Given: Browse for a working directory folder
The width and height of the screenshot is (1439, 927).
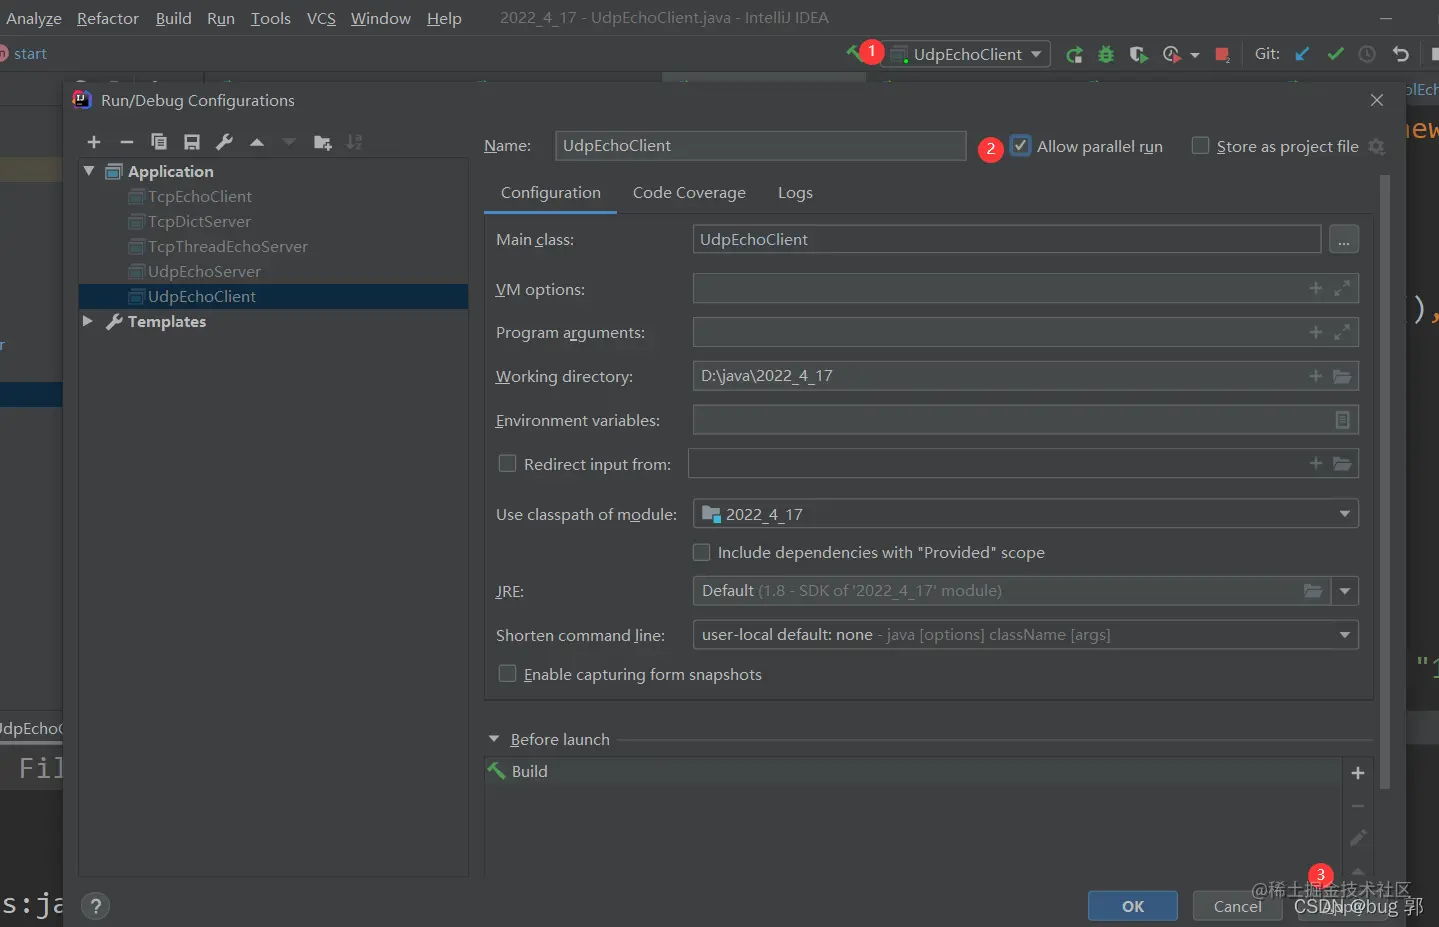Looking at the screenshot, I should 1342,376.
